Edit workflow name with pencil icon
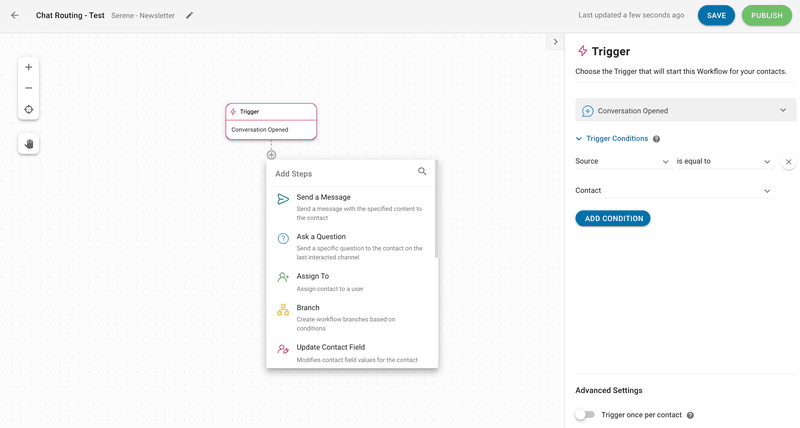 [189, 15]
